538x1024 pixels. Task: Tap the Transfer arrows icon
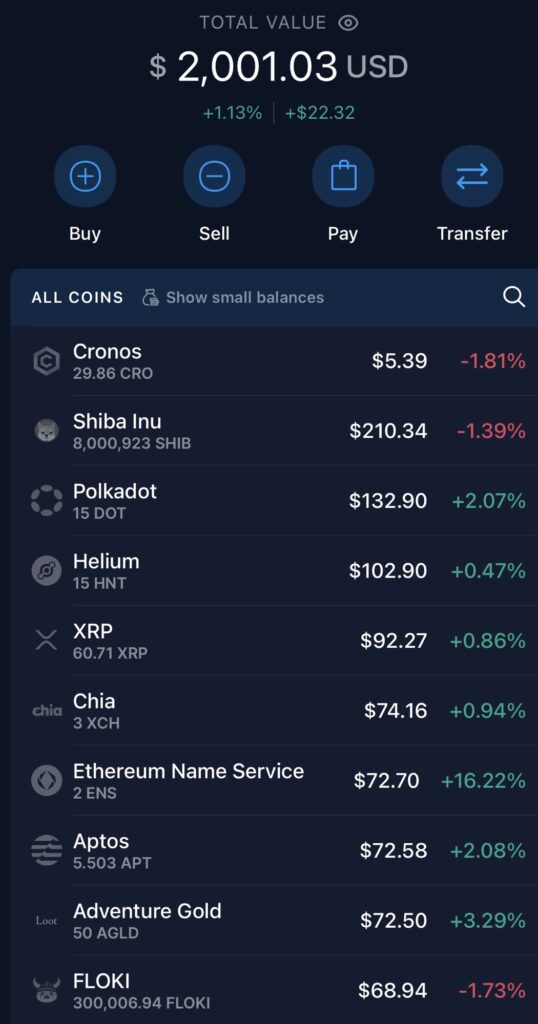[x=472, y=176]
